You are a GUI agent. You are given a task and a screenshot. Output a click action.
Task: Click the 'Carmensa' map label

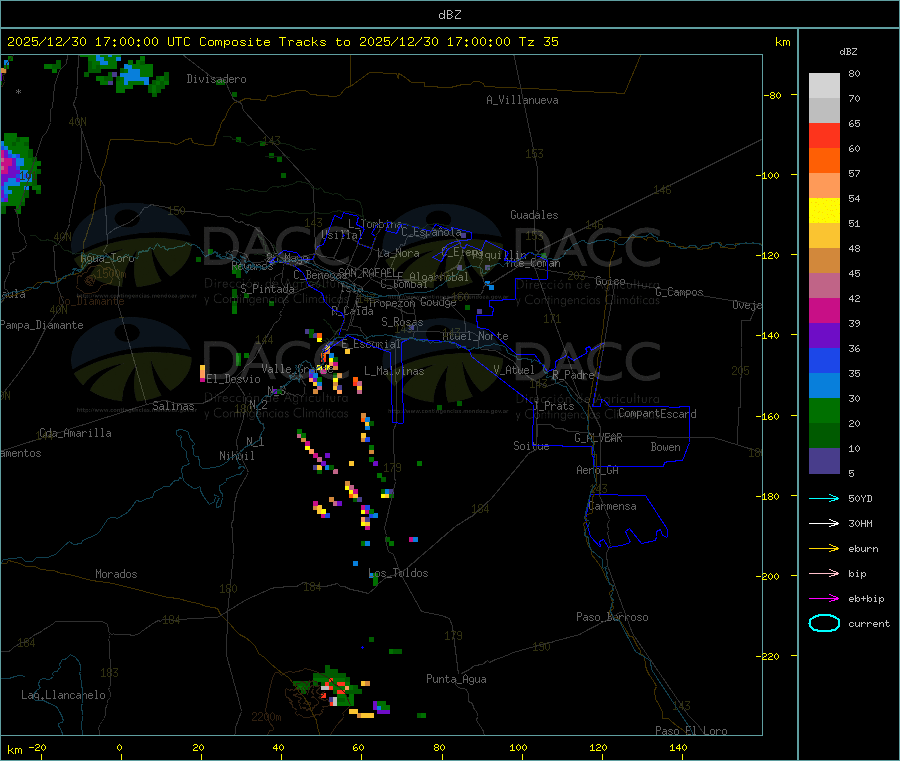click(x=612, y=506)
